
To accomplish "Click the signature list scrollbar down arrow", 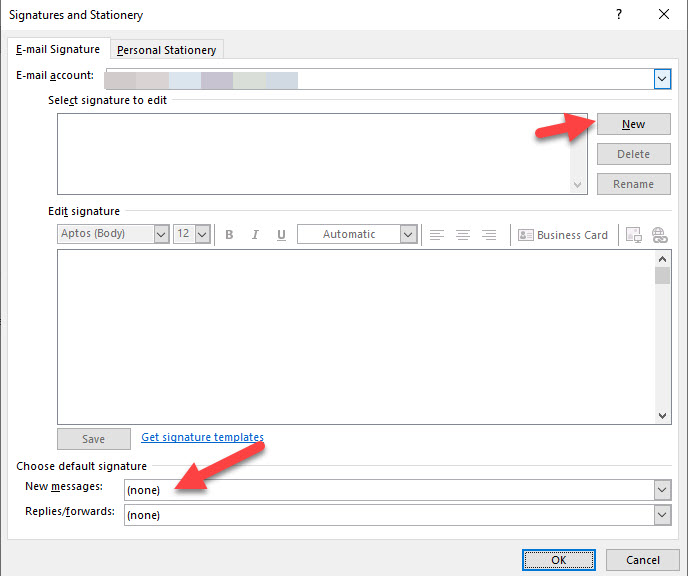I will click(x=577, y=185).
